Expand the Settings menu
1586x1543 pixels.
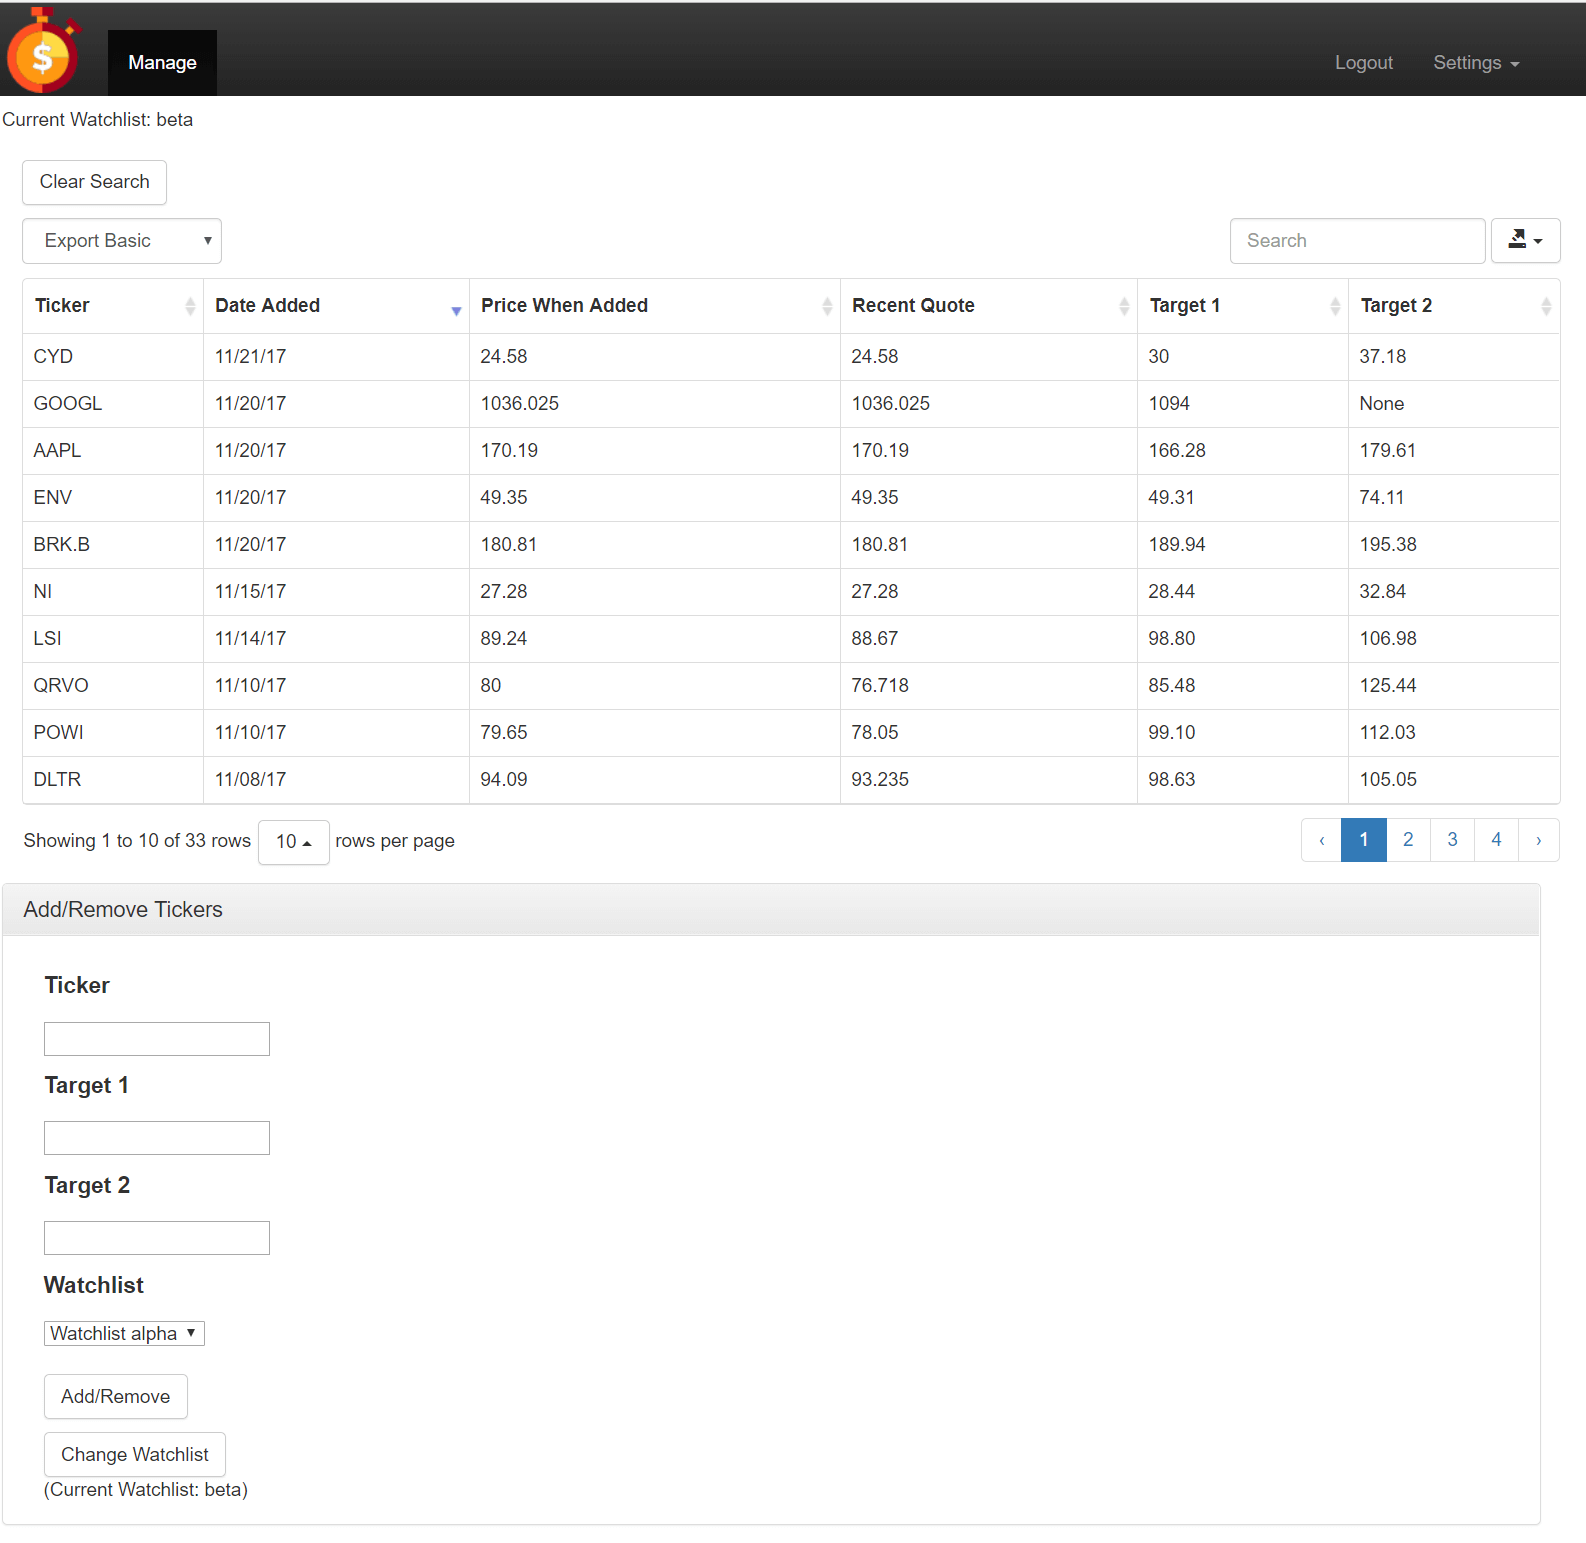pos(1476,63)
